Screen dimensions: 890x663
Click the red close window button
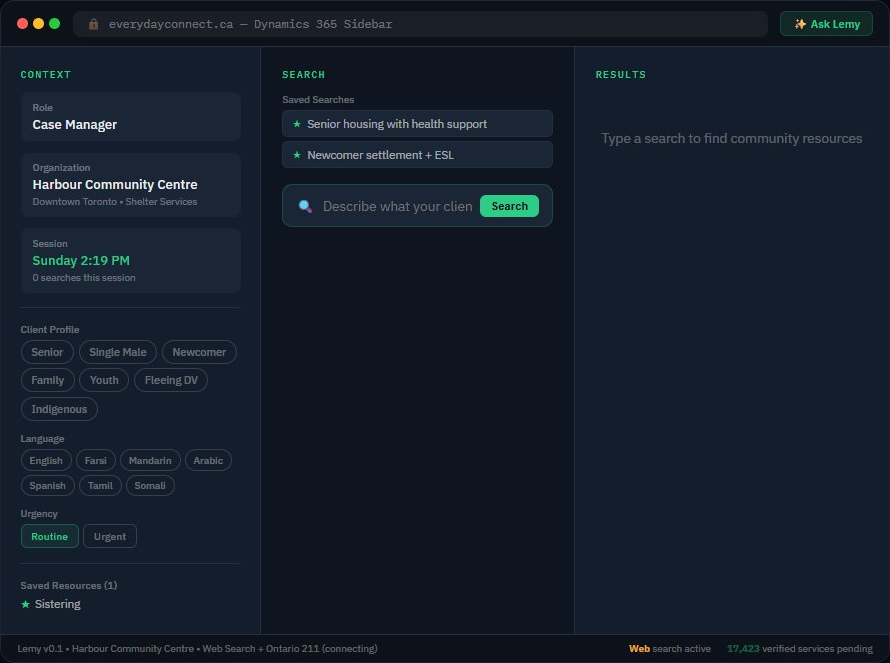(x=23, y=23)
